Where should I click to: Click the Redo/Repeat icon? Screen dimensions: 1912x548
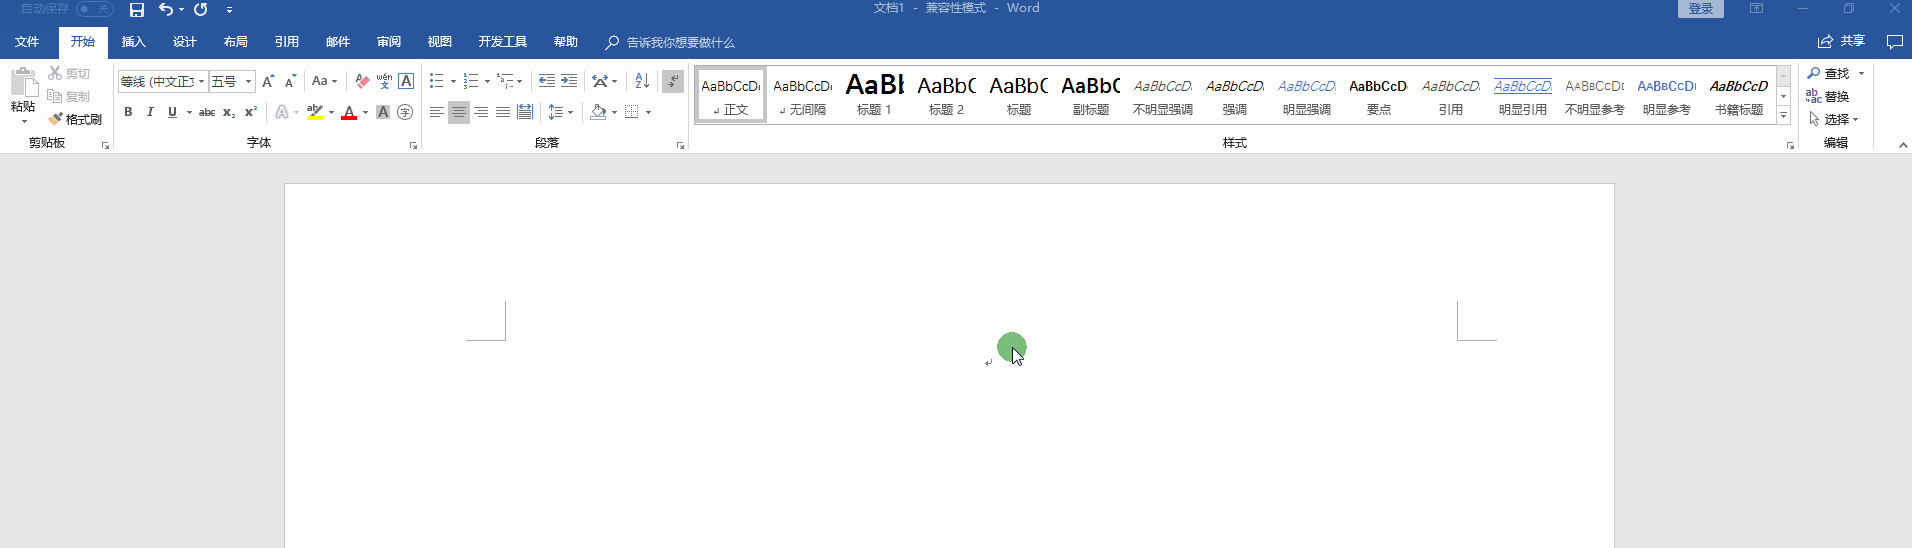tap(201, 10)
